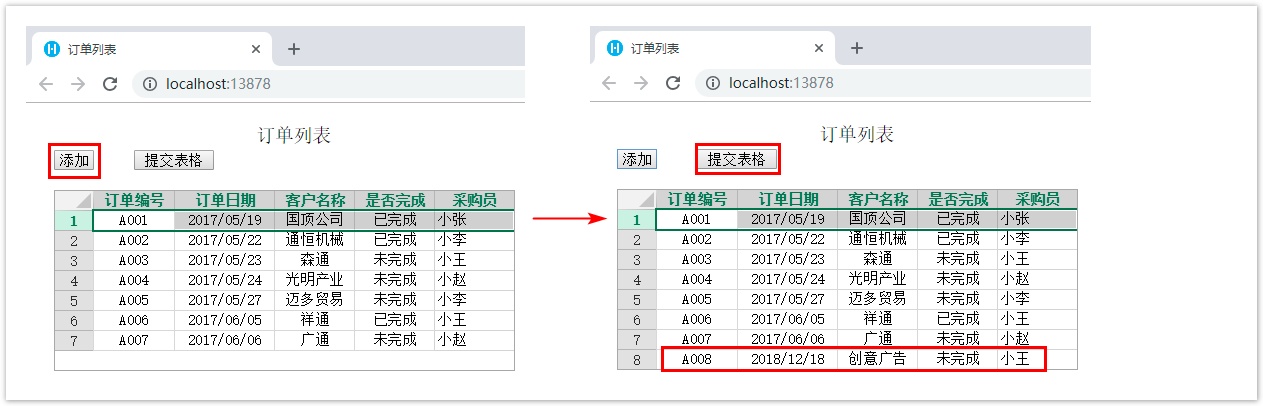Image resolution: width=1263 pixels, height=406 pixels.
Task: Select row header 8 in right table
Action: (x=637, y=359)
